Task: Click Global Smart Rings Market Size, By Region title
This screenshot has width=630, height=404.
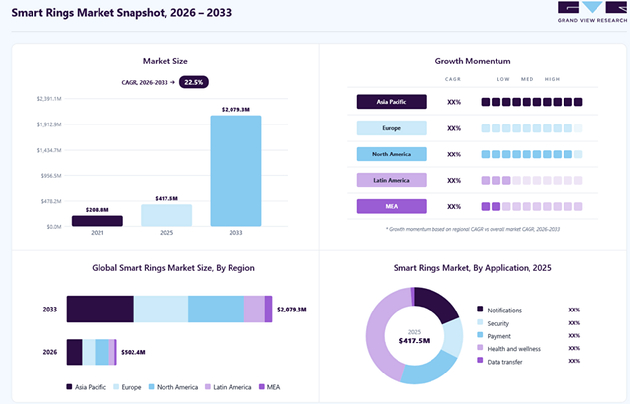Action: tap(173, 268)
